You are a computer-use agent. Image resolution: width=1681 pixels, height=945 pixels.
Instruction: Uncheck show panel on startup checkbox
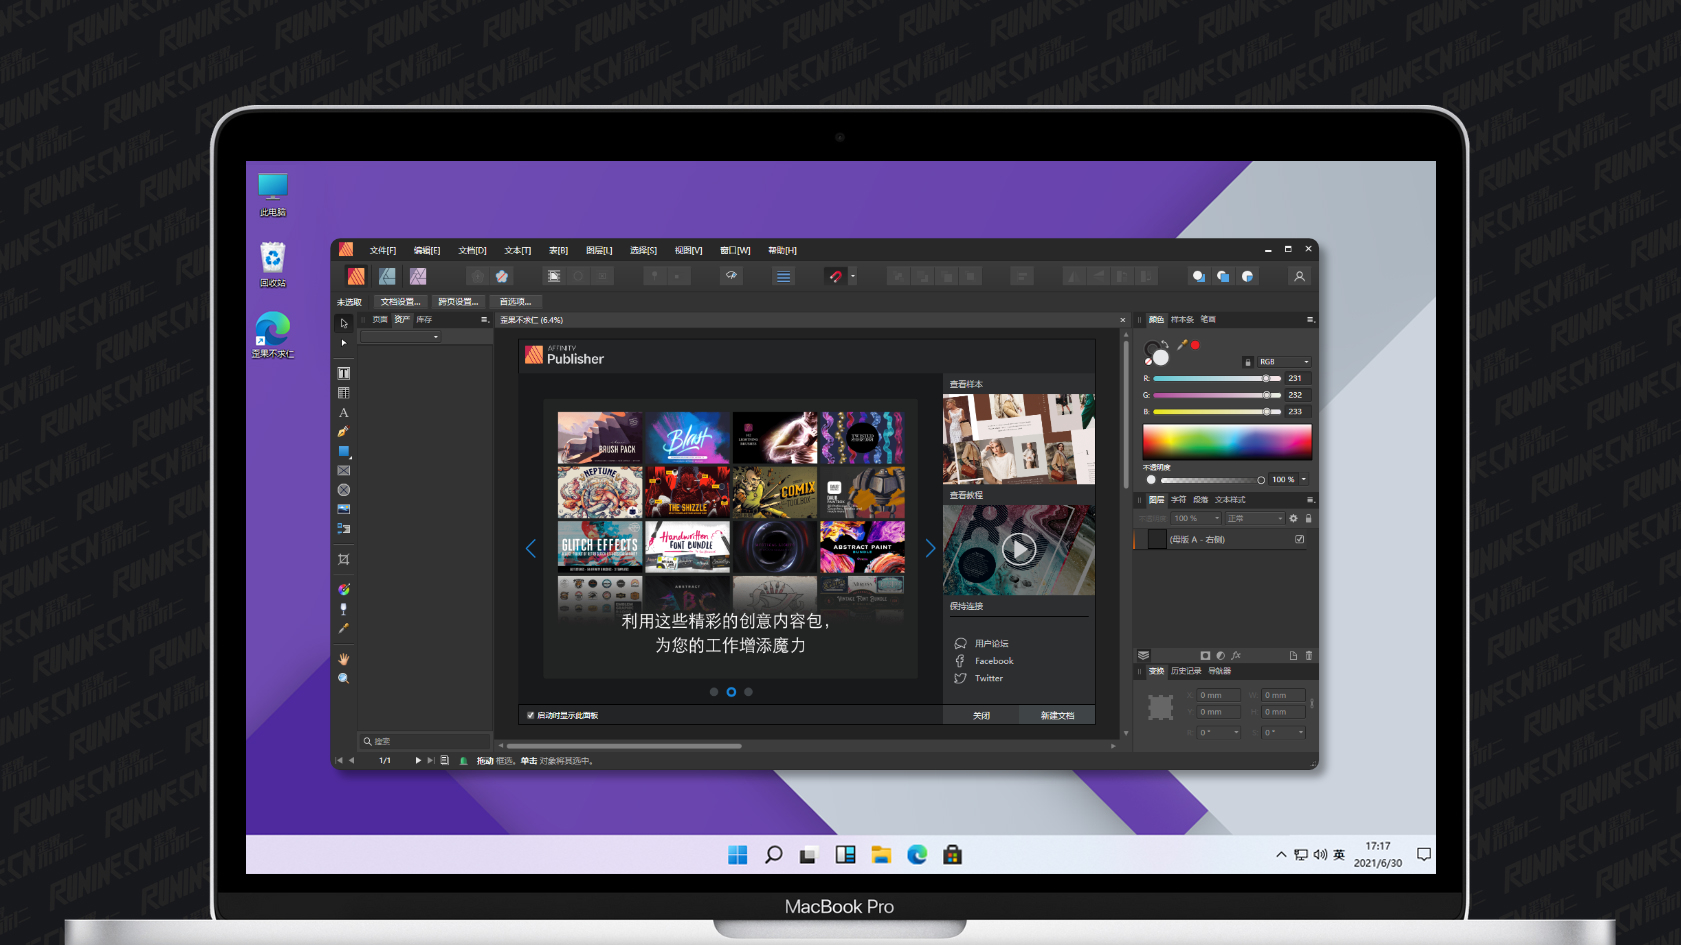point(531,715)
